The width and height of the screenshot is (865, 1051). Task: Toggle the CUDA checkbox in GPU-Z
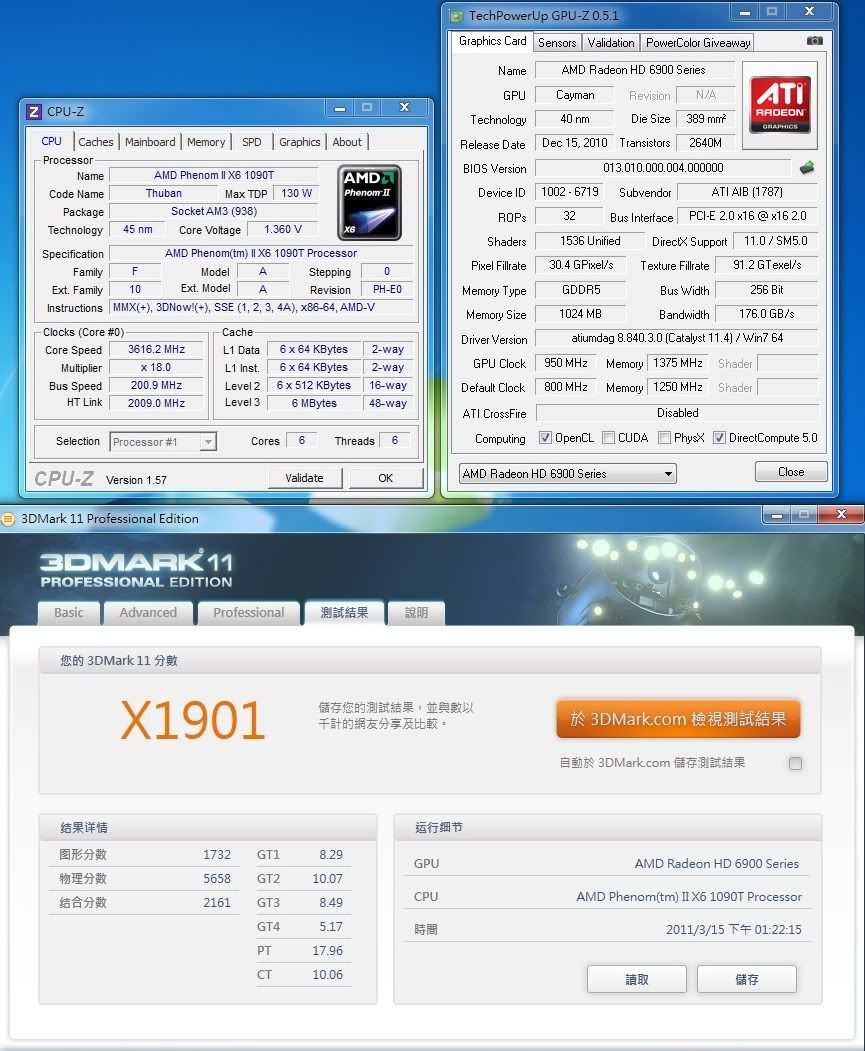point(608,438)
